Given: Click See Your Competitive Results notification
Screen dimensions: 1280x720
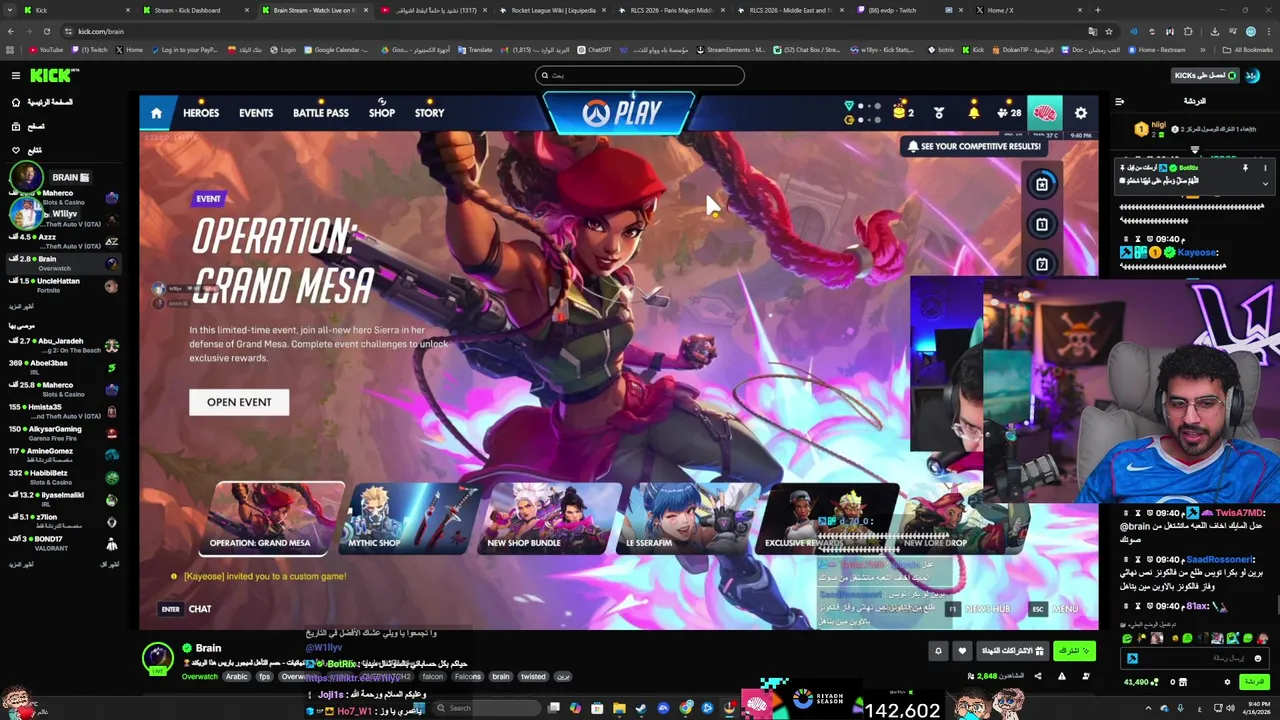Looking at the screenshot, I should [975, 146].
